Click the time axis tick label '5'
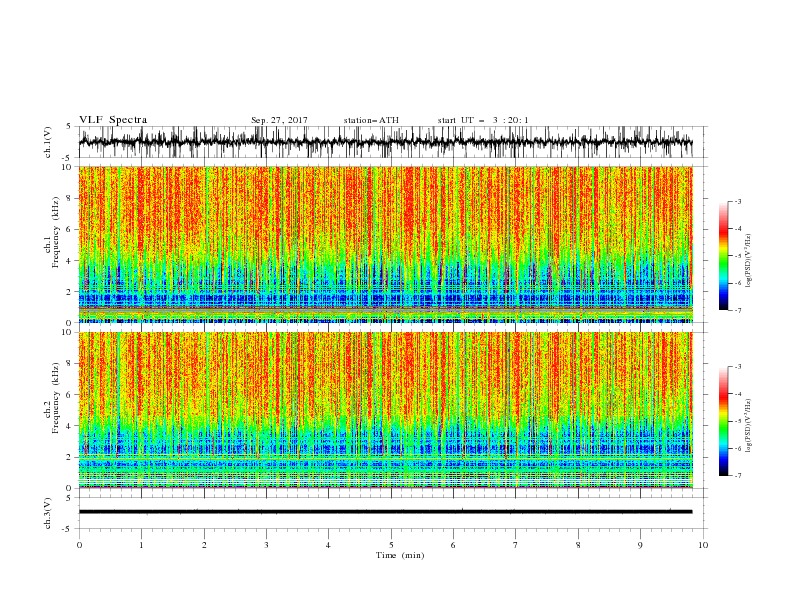792x612 pixels. [391, 545]
